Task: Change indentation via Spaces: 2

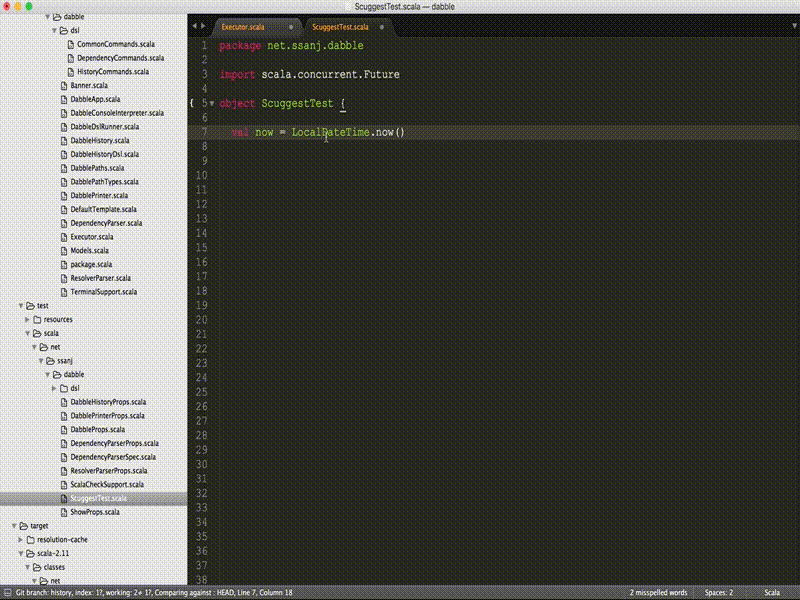Action: 719,593
